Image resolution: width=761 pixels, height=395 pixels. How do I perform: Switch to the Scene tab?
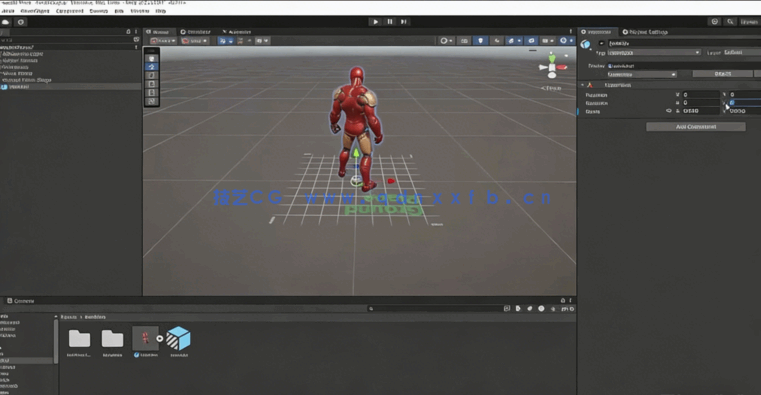click(158, 32)
